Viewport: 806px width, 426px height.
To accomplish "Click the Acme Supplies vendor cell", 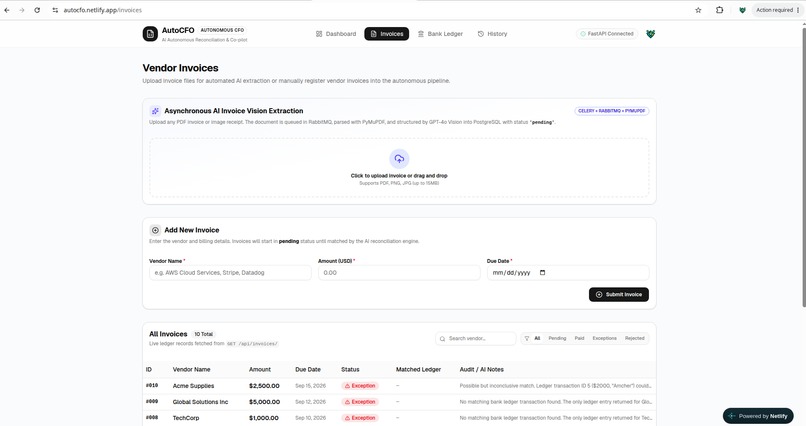I will (x=193, y=386).
